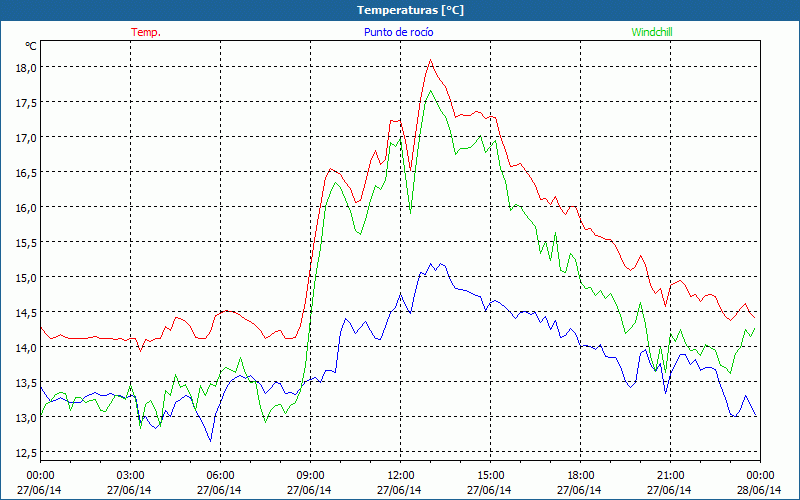
Task: Click the 15,0 y-axis value
Action: tap(26, 278)
